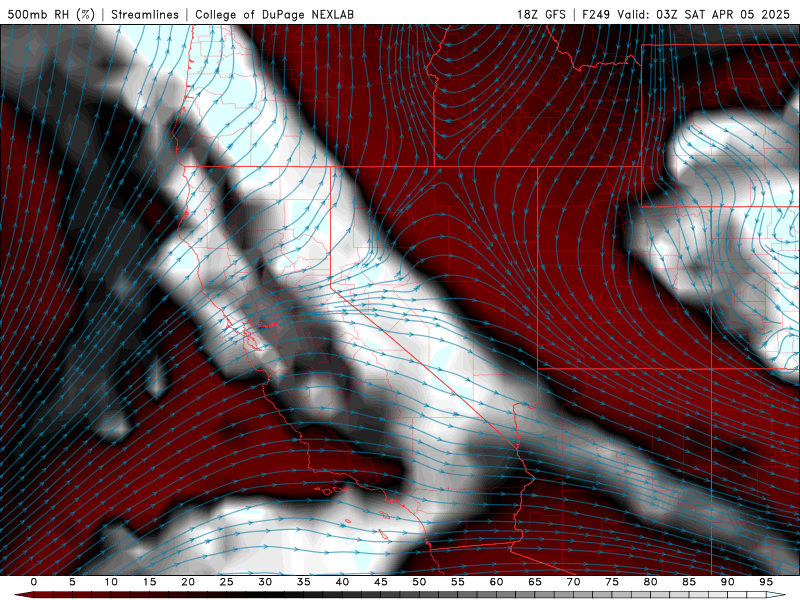Screen dimensions: 800x600
Task: Click the colorbar label '95'
Action: coord(766,582)
